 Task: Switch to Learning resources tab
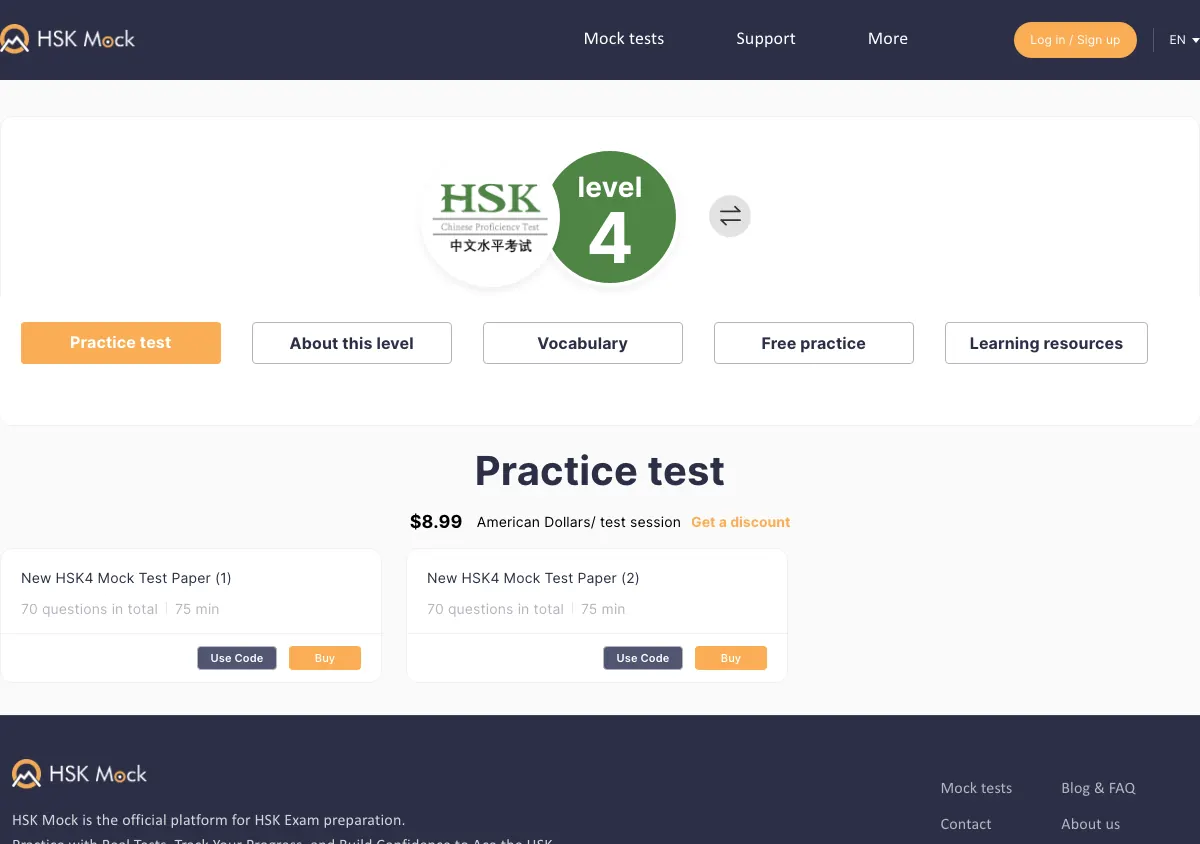[1046, 343]
